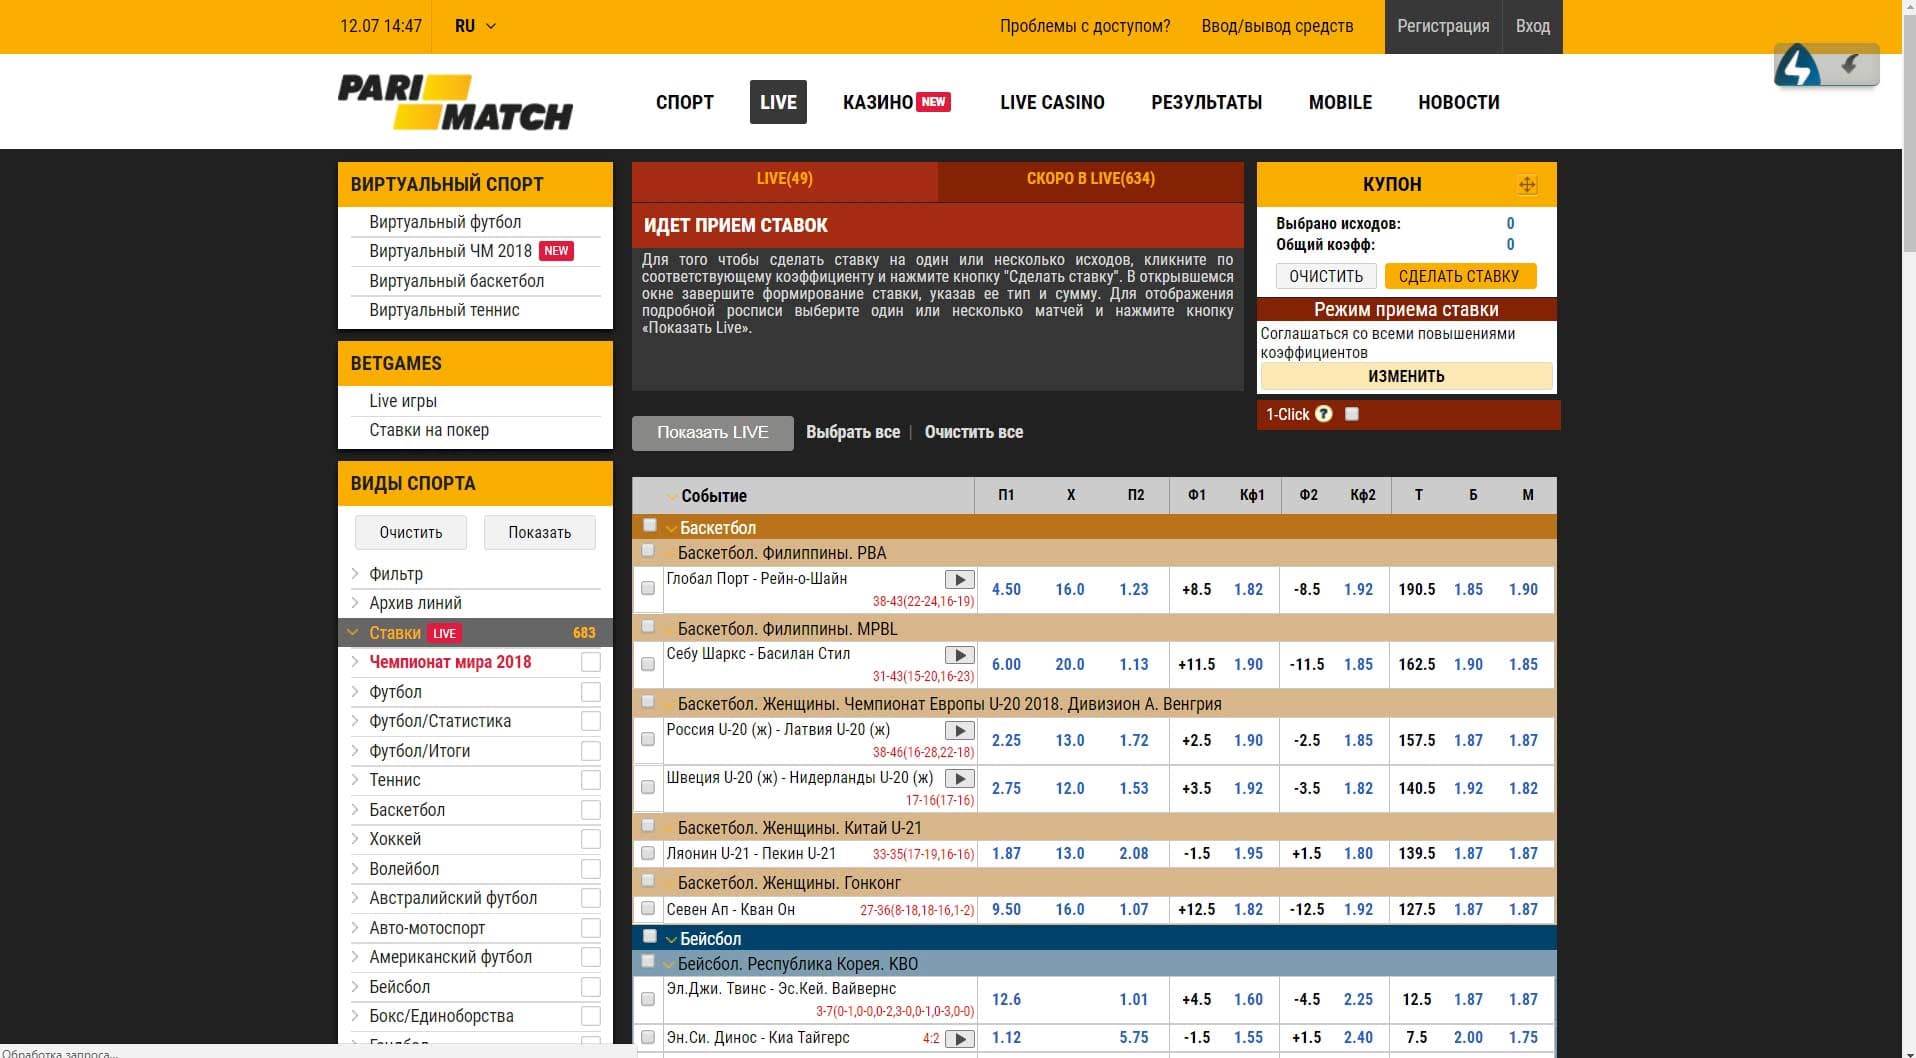Click Показать button under Виды спорта
This screenshot has height=1058, width=1916.
[x=540, y=532]
